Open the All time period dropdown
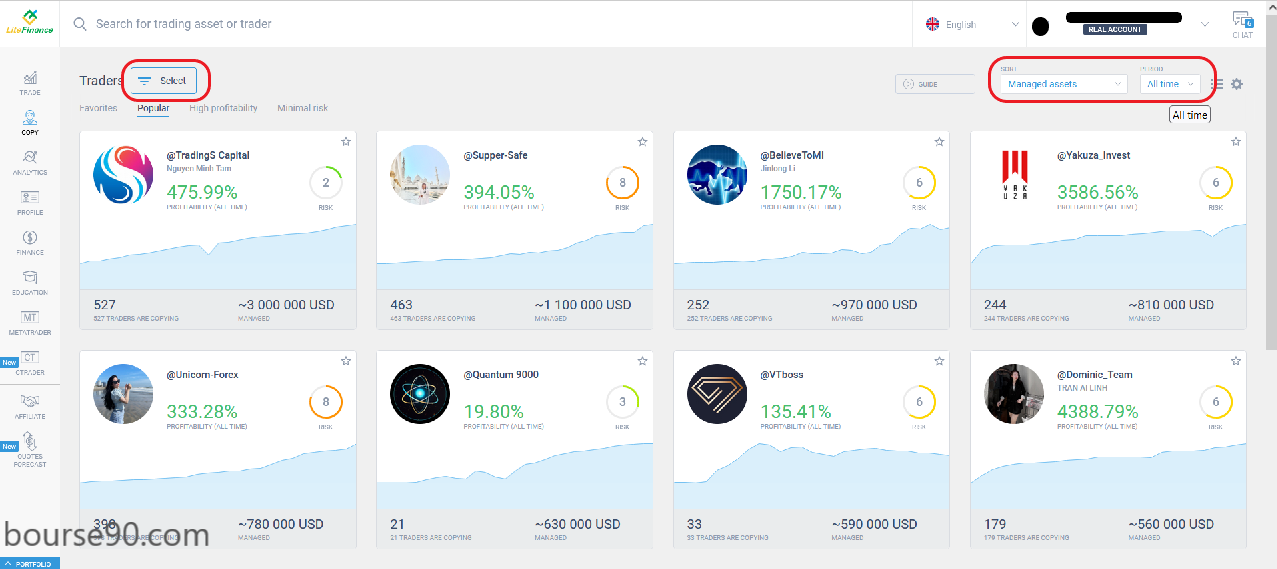 [x=1169, y=84]
